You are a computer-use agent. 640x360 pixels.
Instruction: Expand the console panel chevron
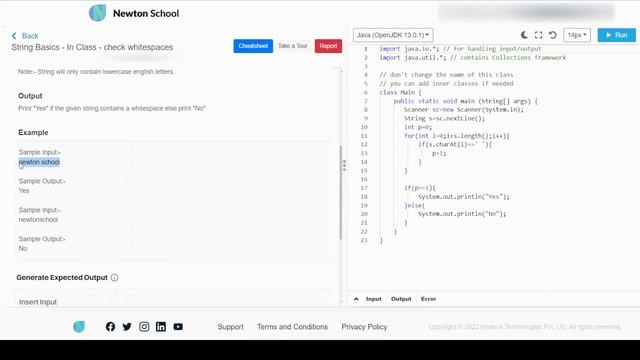click(x=356, y=299)
